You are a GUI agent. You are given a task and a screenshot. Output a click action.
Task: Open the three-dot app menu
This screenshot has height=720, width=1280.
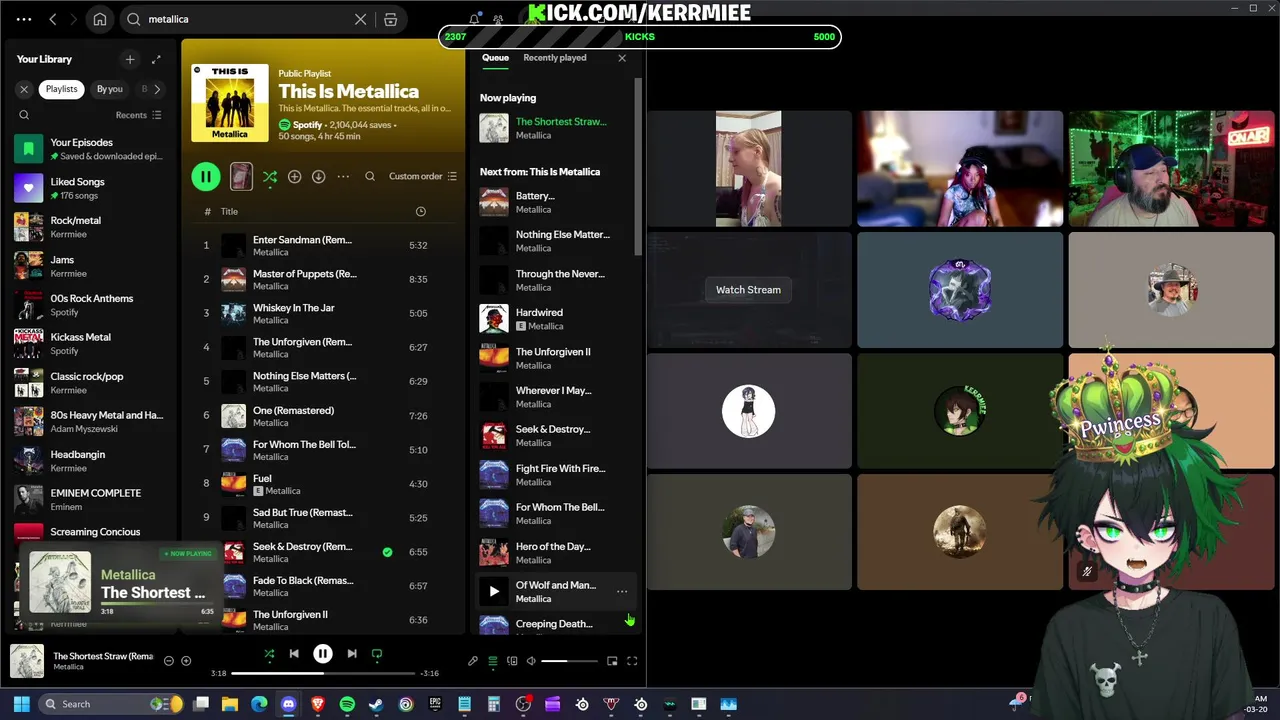click(x=24, y=19)
